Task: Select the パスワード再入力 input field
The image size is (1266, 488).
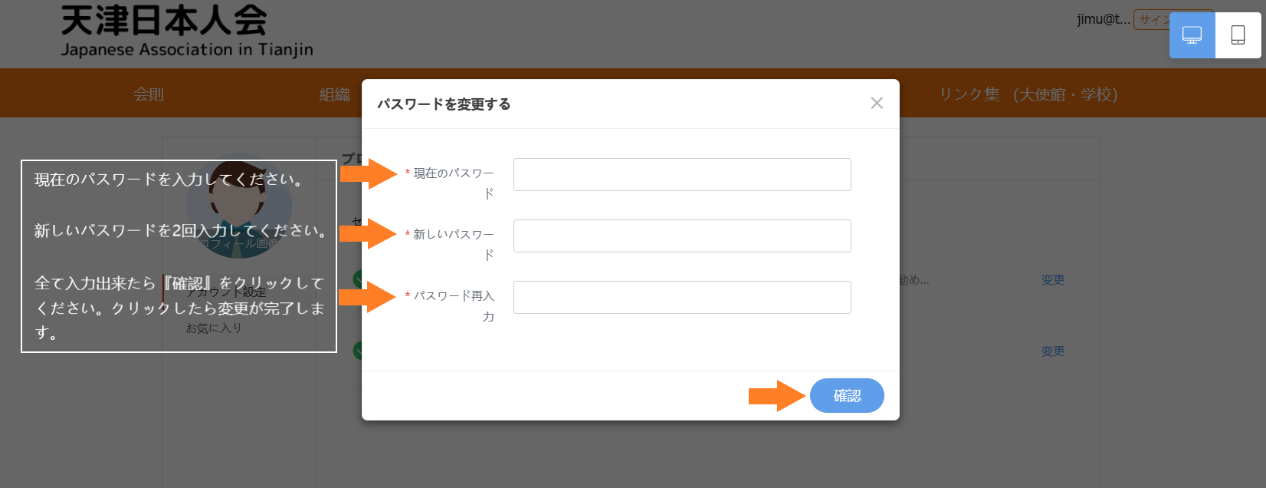Action: 682,297
